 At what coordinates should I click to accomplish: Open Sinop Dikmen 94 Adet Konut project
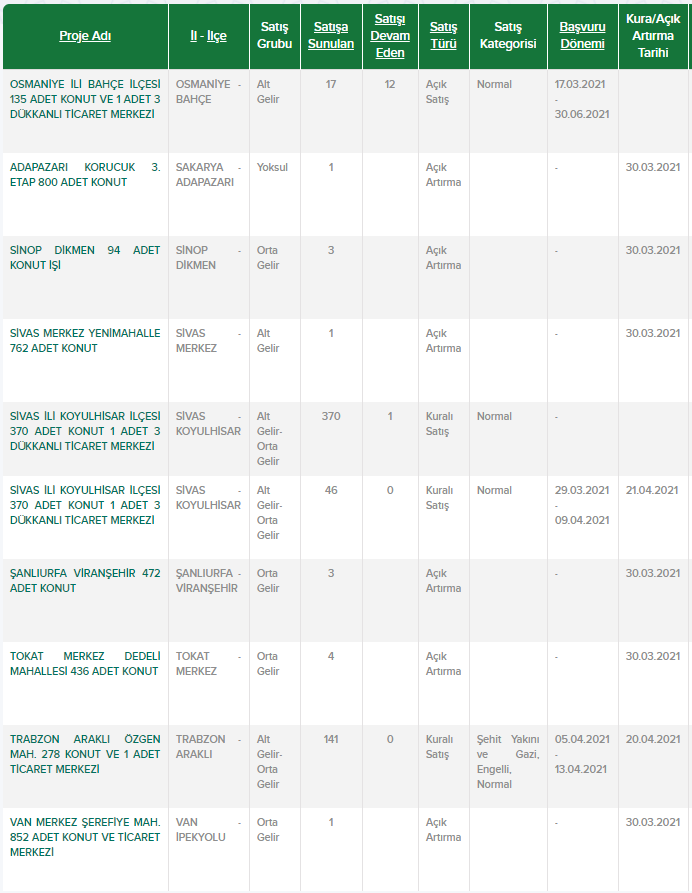(84, 258)
